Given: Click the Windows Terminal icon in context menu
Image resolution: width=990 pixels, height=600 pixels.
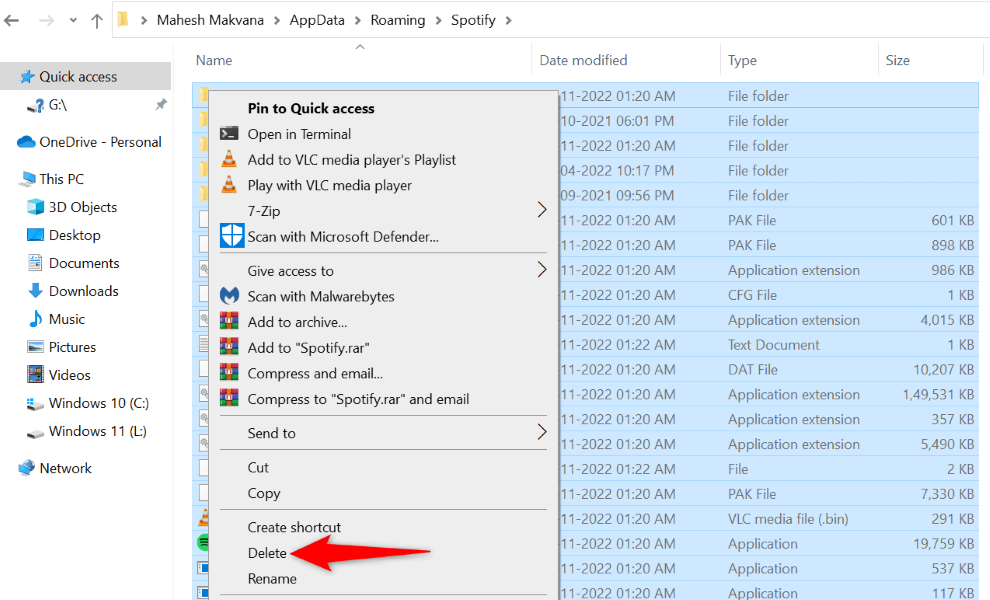Looking at the screenshot, I should point(229,134).
